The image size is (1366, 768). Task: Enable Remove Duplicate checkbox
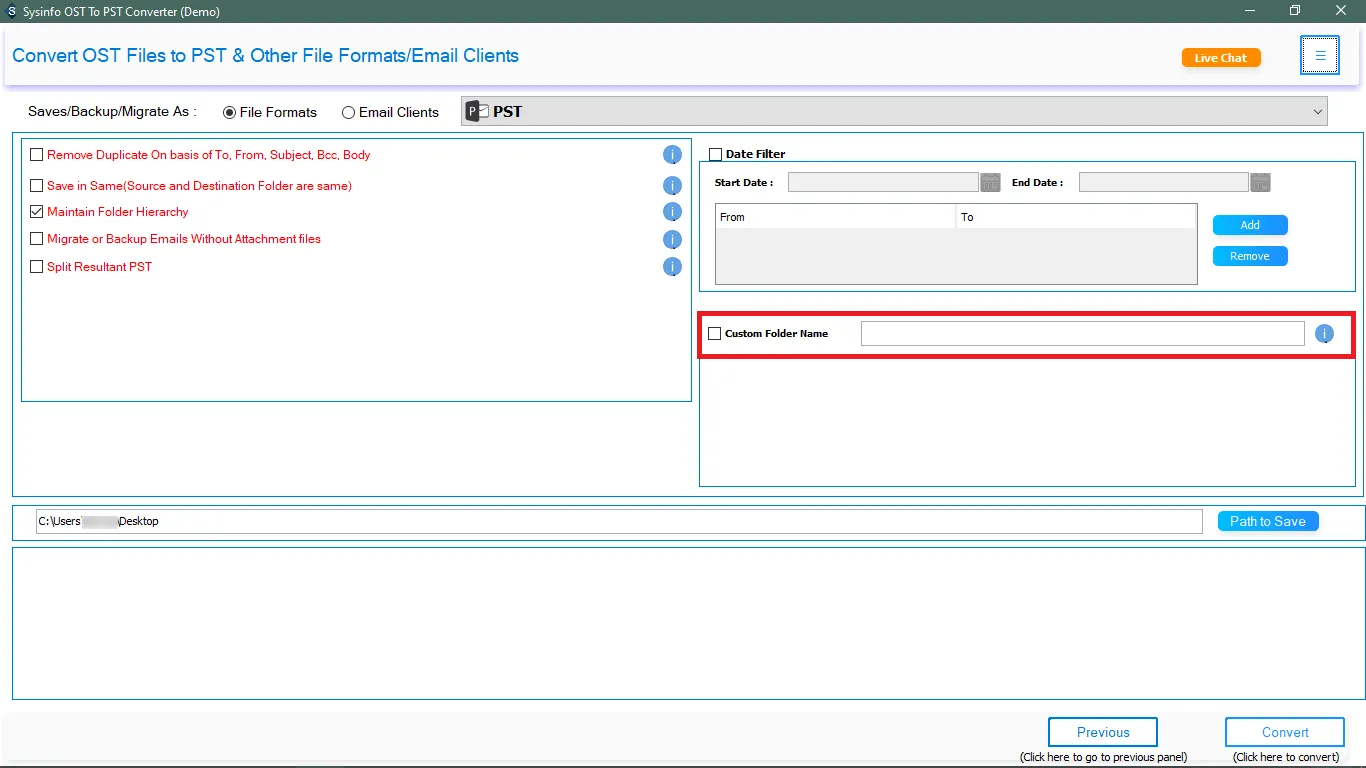pos(37,155)
